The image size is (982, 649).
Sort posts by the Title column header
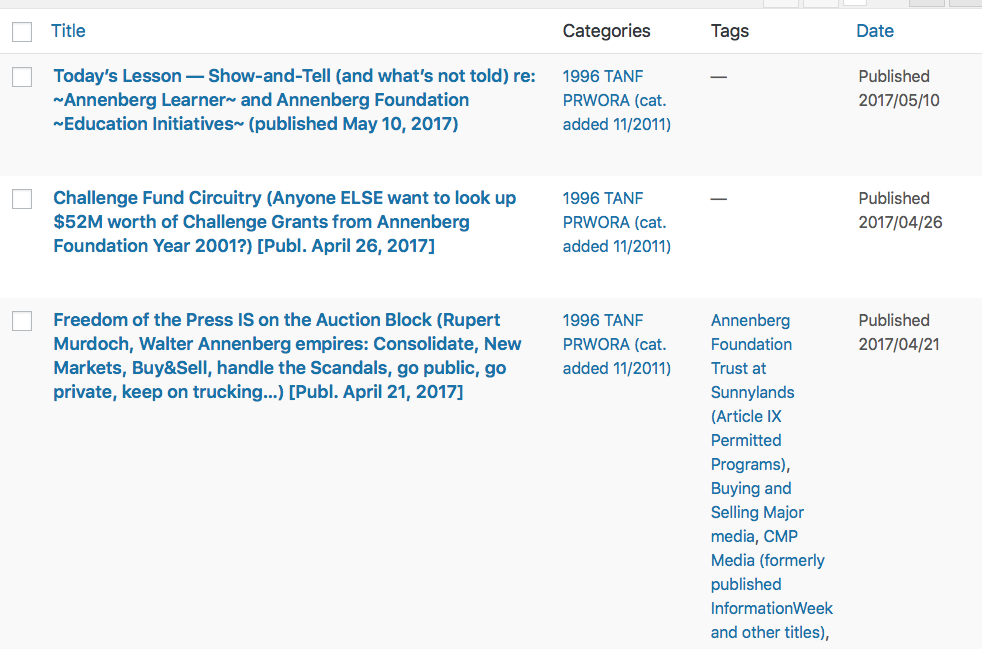pos(68,31)
